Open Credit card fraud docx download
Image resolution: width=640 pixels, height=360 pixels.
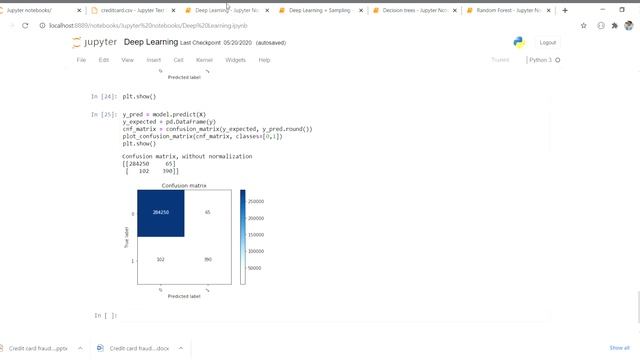[x=139, y=348]
